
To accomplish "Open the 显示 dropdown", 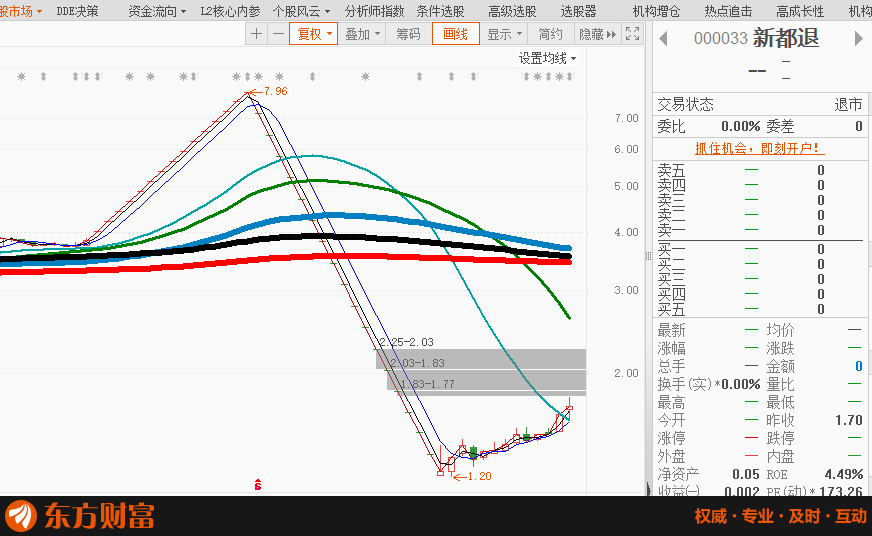I will click(x=504, y=34).
